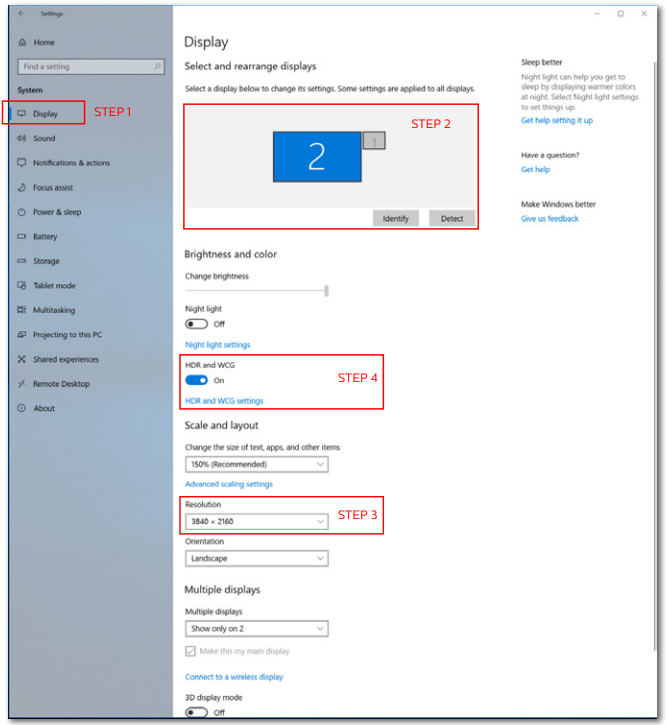Toggle the 3D display mode switch
The image size is (667, 725).
(x=196, y=713)
